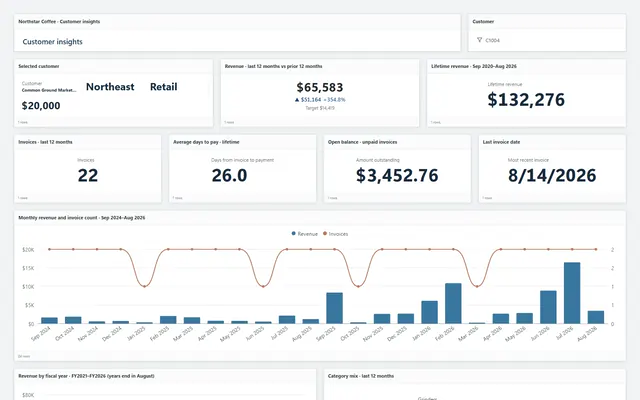The image size is (640, 400).
Task: Click the up triangle beside $51,164
Action: pos(297,100)
